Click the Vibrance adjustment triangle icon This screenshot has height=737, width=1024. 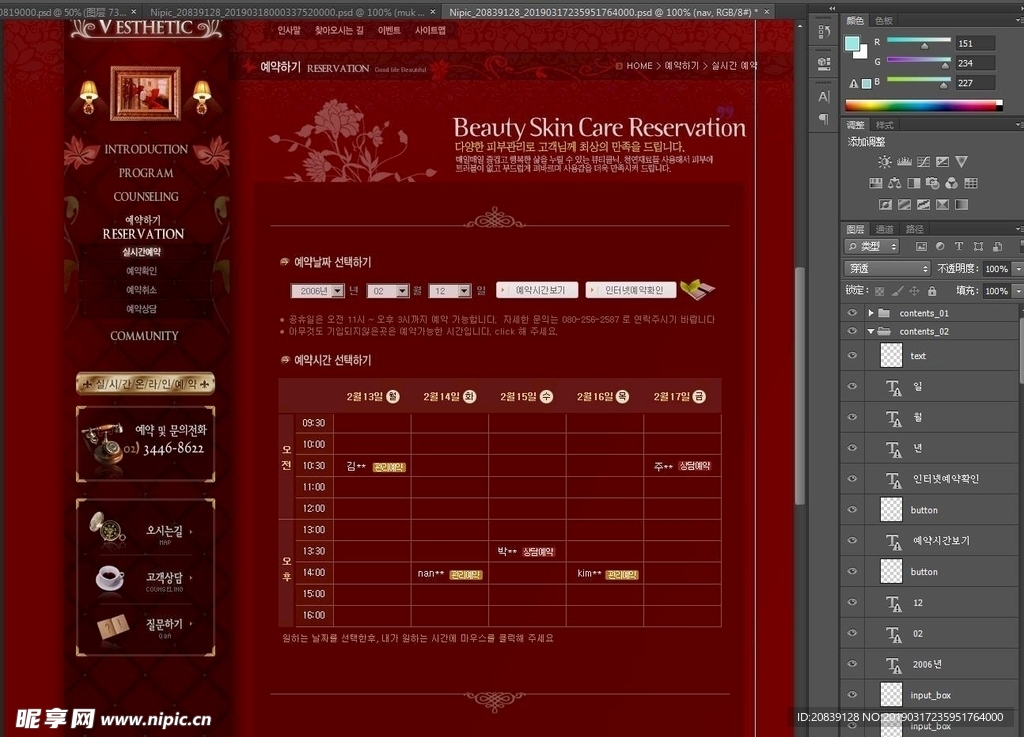point(961,162)
